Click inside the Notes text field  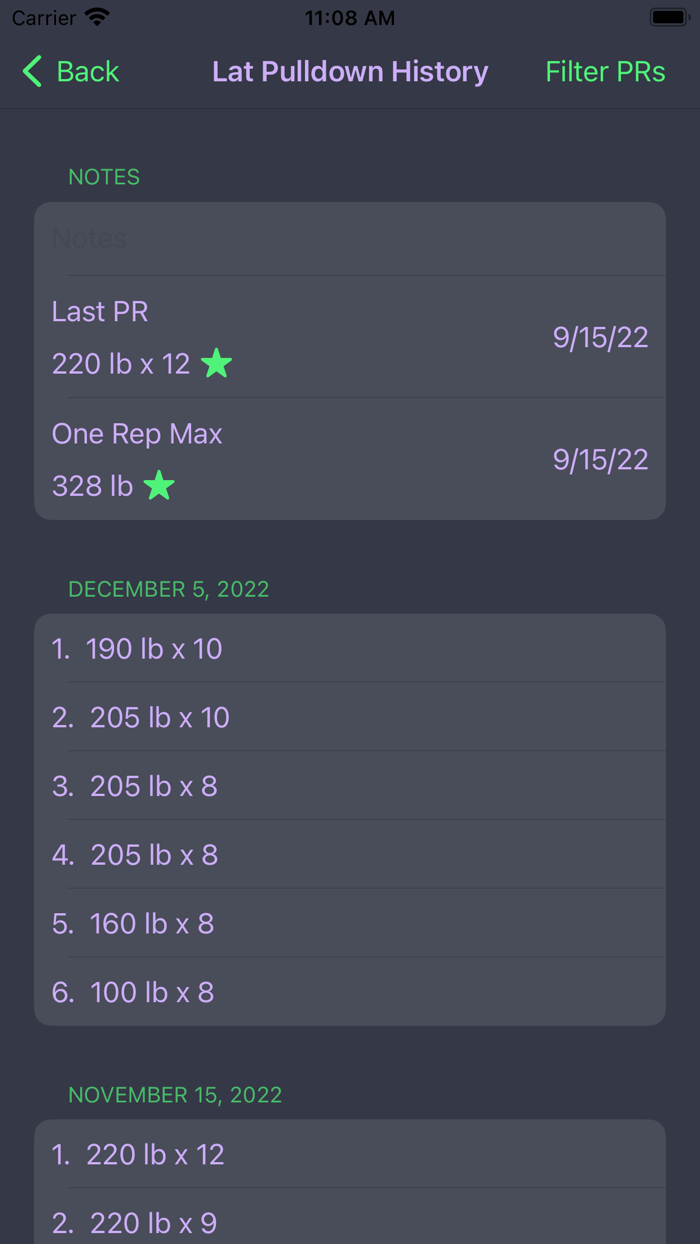[x=350, y=238]
